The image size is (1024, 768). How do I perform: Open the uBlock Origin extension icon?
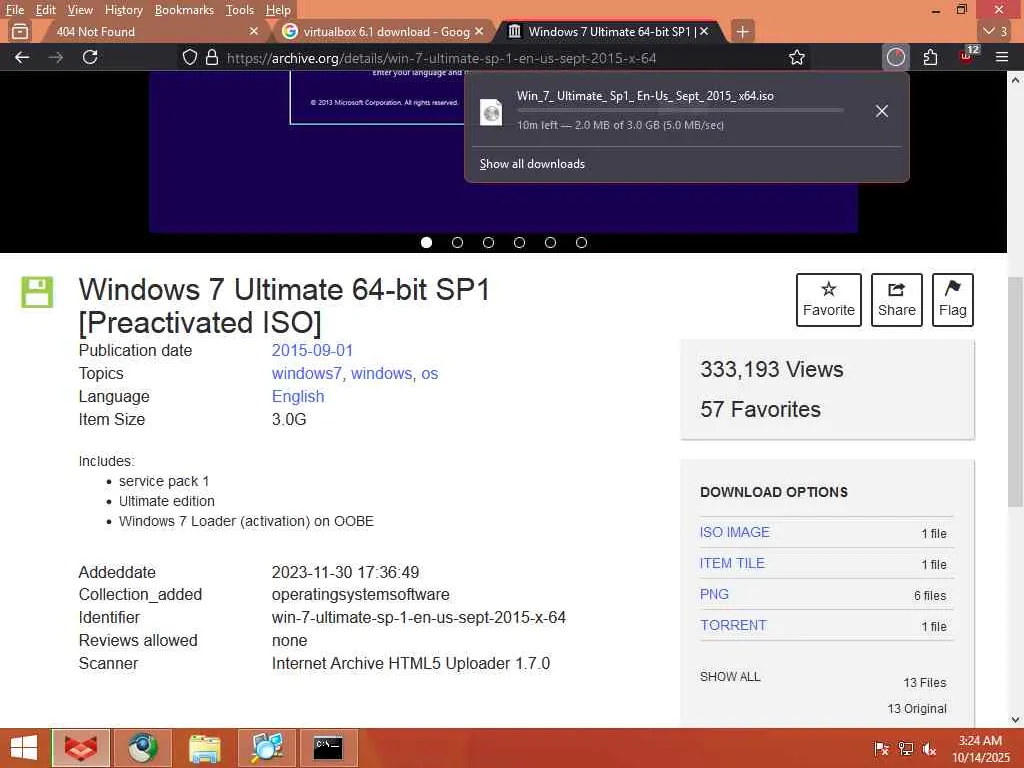click(968, 57)
